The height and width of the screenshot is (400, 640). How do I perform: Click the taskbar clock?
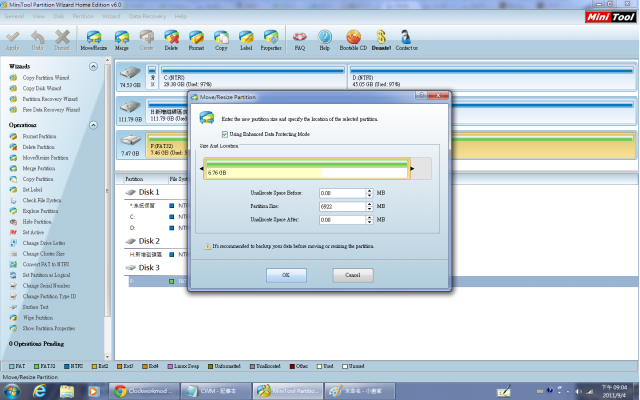pos(613,391)
